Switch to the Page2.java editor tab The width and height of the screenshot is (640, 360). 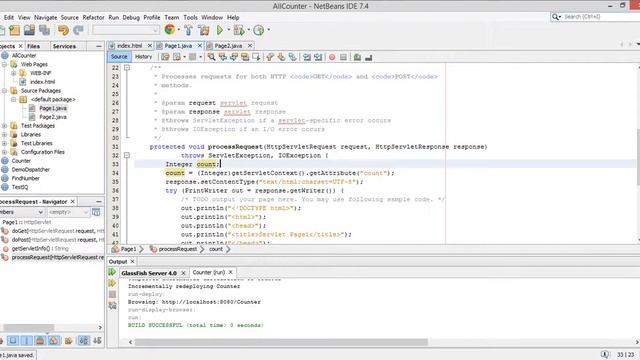[x=228, y=46]
